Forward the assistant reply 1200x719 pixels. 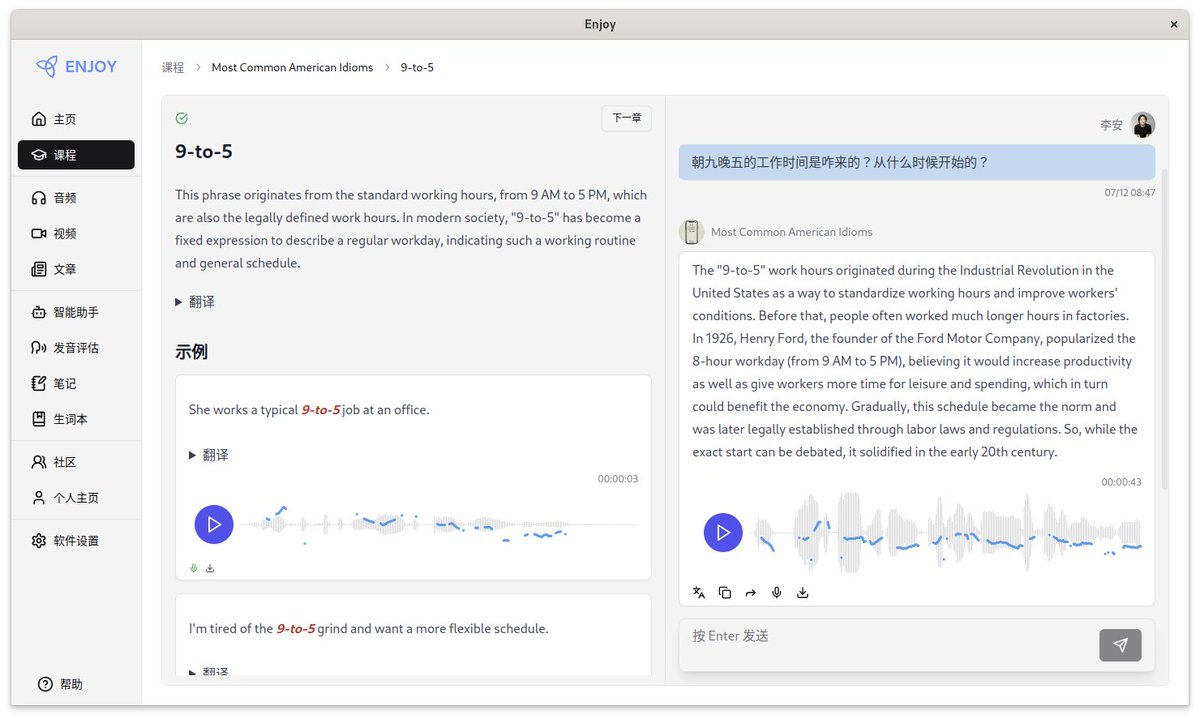[x=751, y=593]
